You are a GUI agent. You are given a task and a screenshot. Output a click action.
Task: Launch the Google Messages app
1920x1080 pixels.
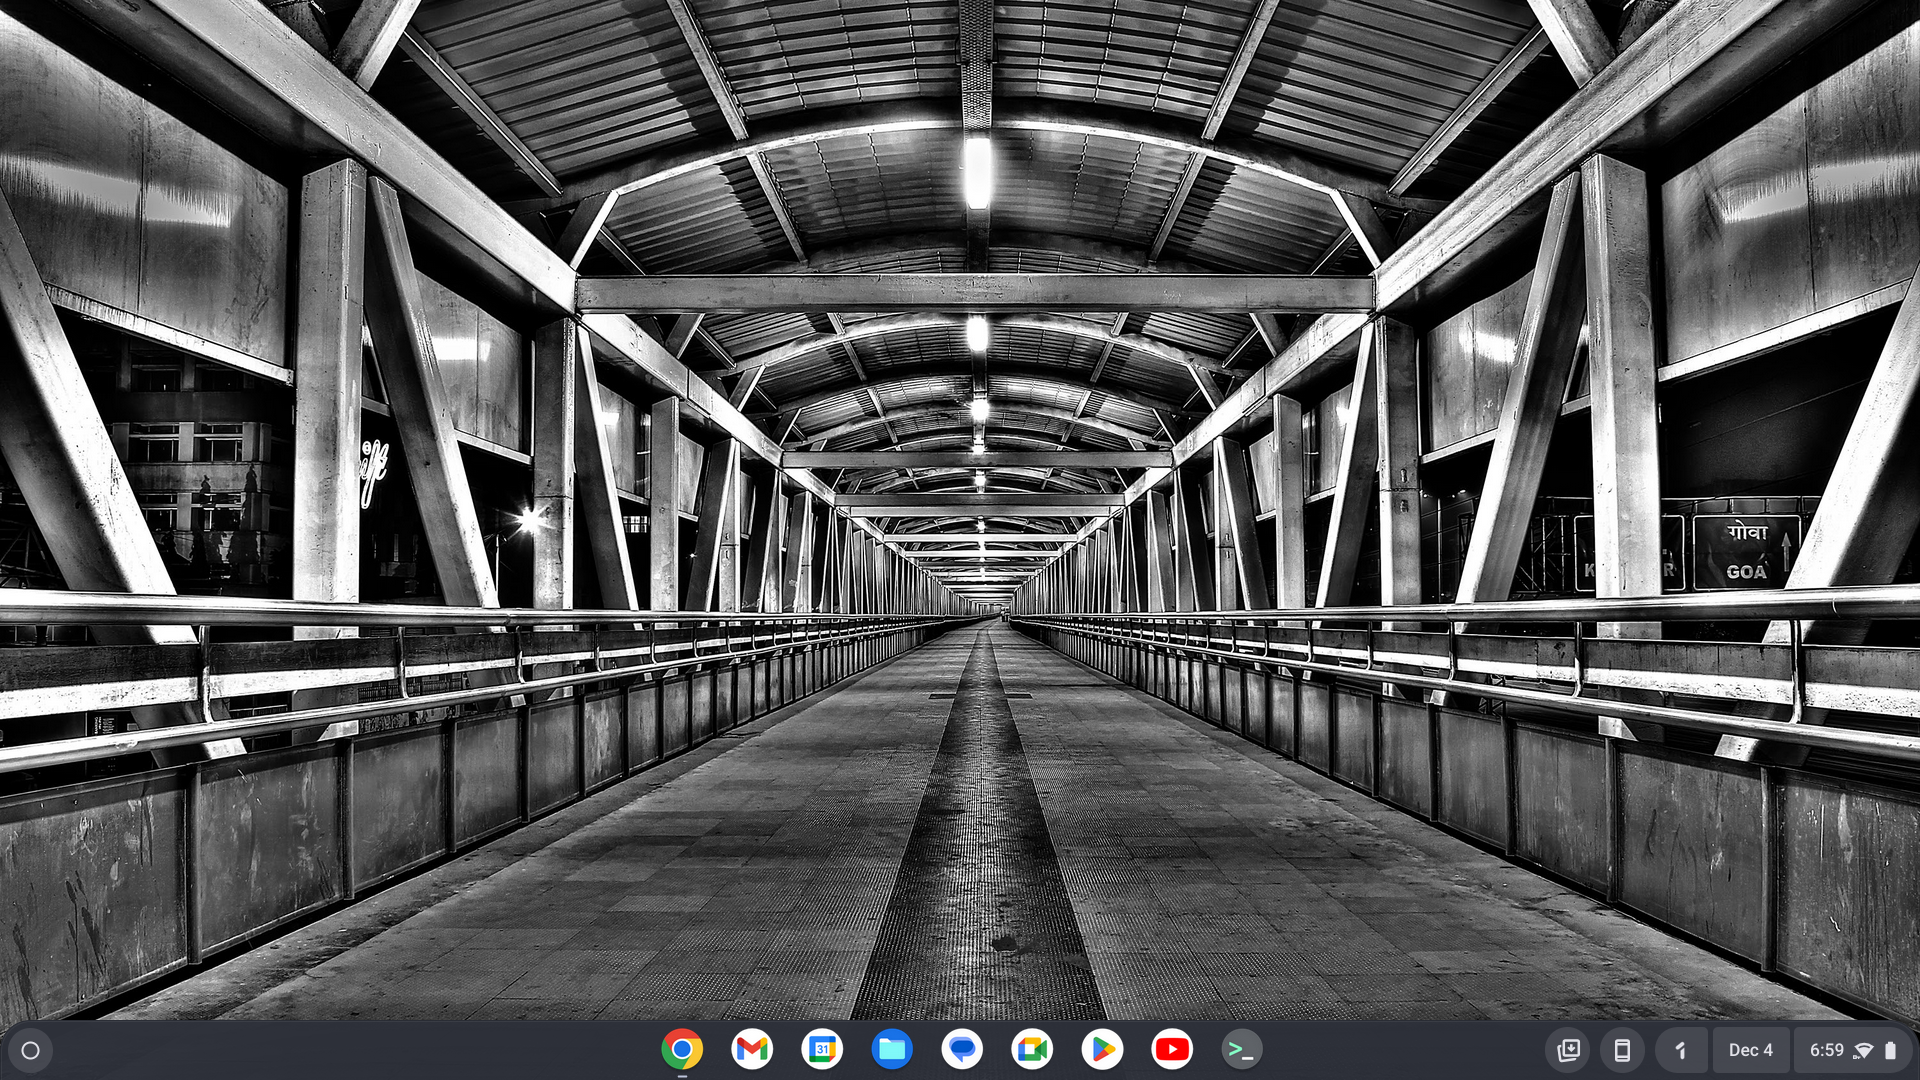coord(962,1049)
